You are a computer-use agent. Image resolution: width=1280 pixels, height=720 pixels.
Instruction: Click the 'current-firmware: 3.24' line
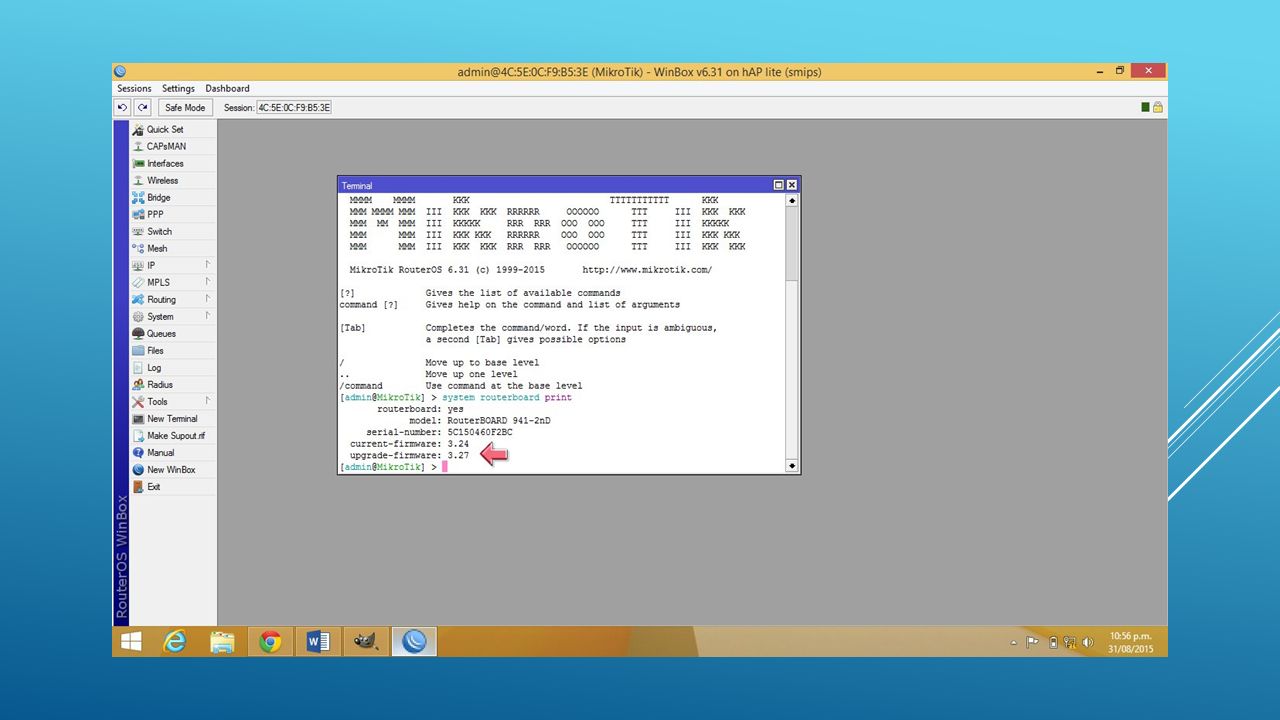pos(409,444)
